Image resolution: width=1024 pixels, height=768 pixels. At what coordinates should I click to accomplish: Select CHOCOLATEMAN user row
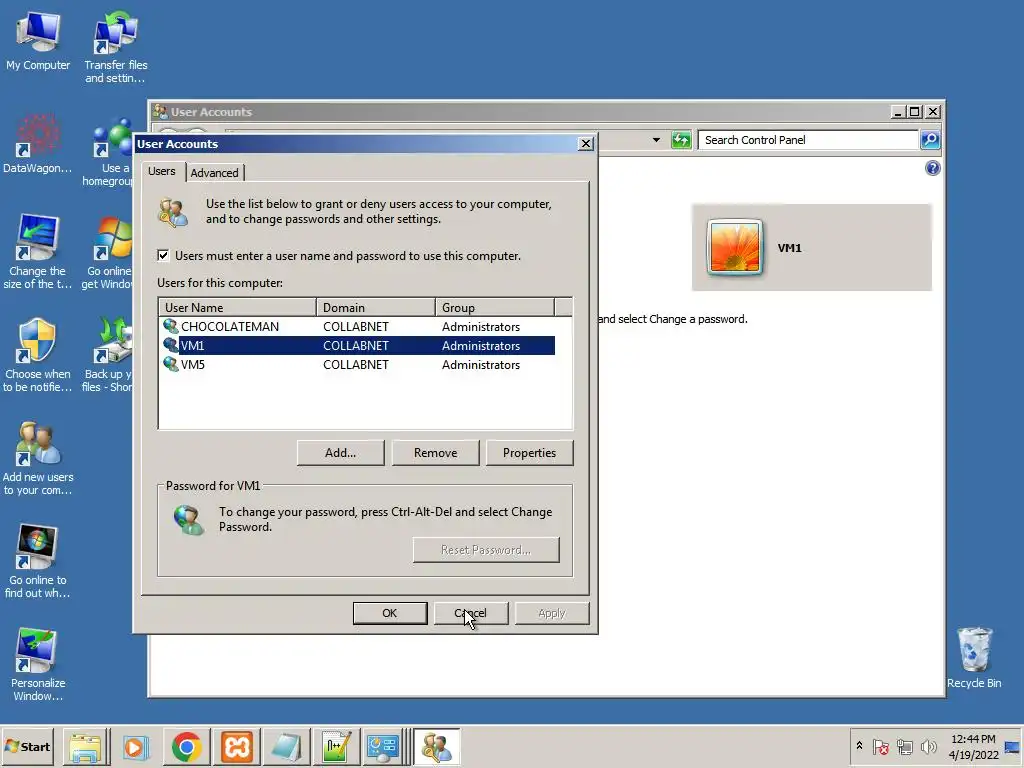[357, 327]
